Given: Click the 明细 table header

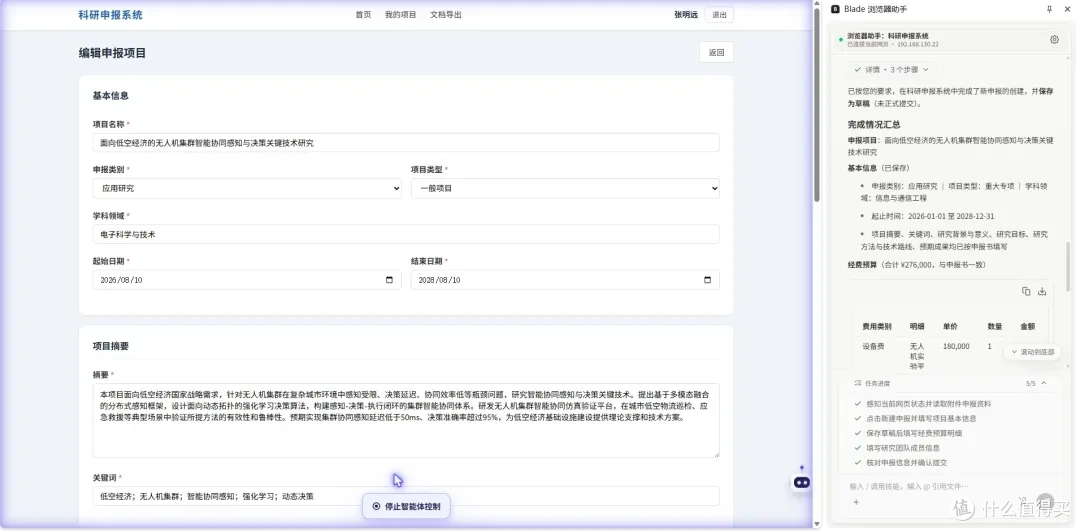Looking at the screenshot, I should click(x=917, y=326).
